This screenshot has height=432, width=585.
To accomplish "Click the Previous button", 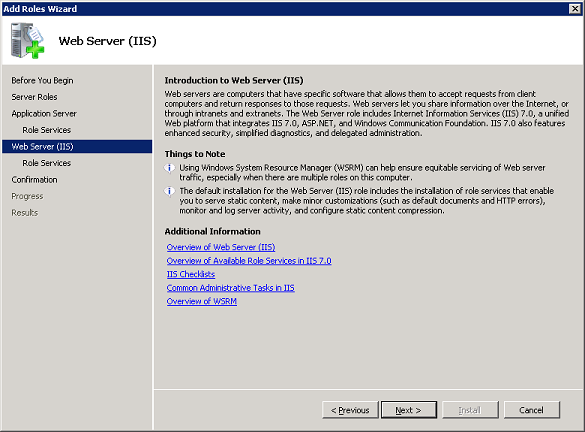I will click(350, 410).
